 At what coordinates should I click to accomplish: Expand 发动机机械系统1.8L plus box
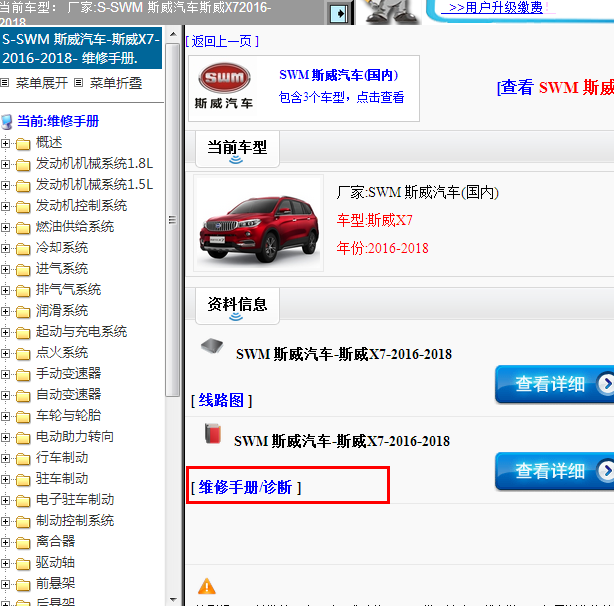5,164
